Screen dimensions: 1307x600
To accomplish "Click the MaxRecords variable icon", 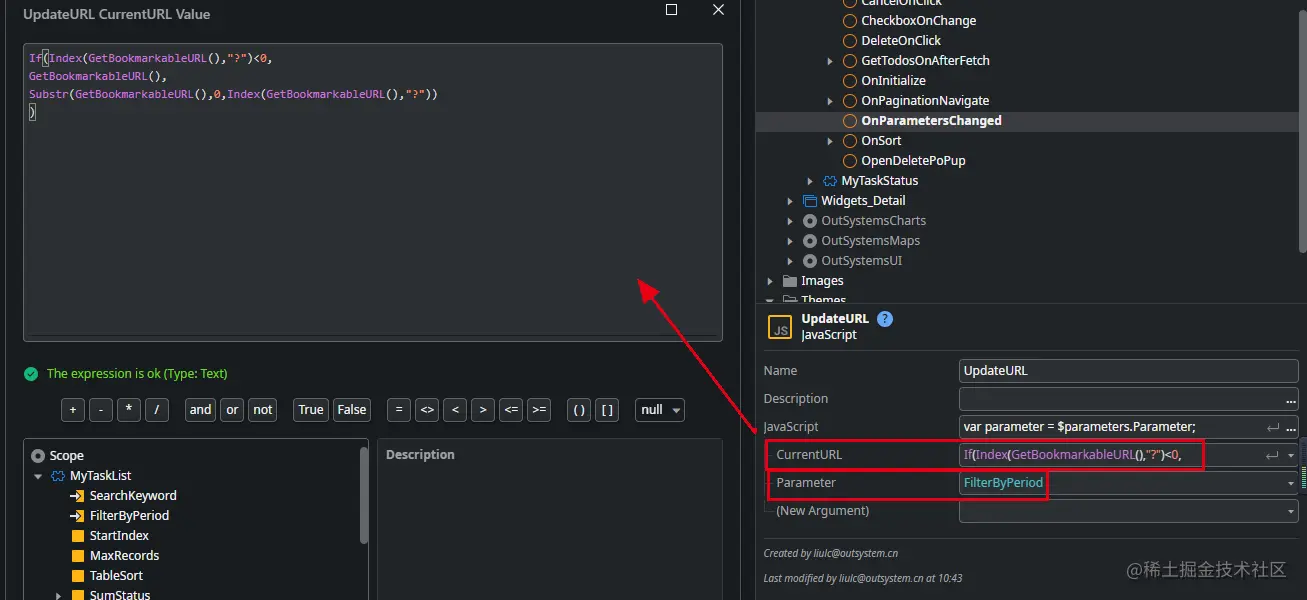I will point(78,555).
